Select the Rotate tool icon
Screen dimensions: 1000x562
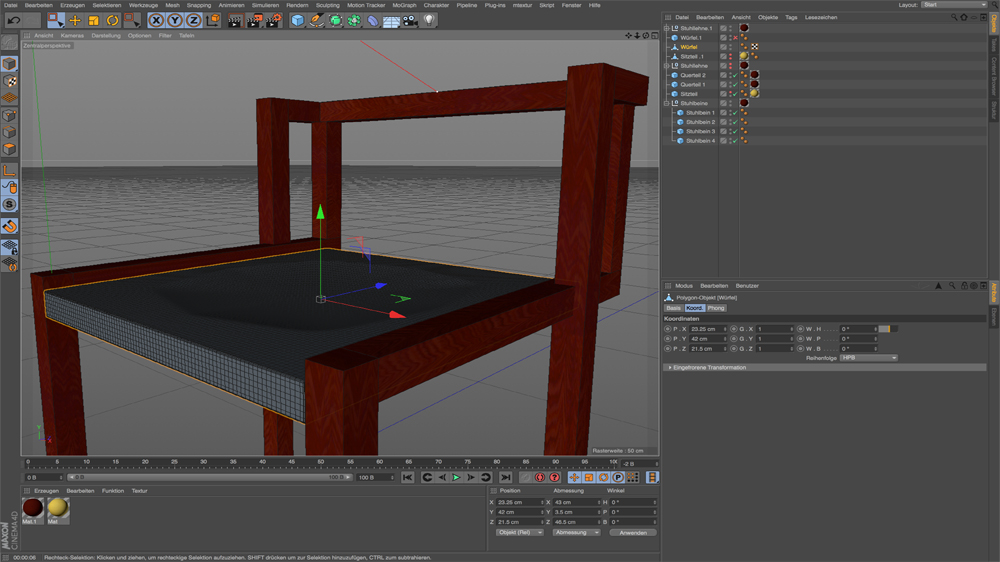113,20
